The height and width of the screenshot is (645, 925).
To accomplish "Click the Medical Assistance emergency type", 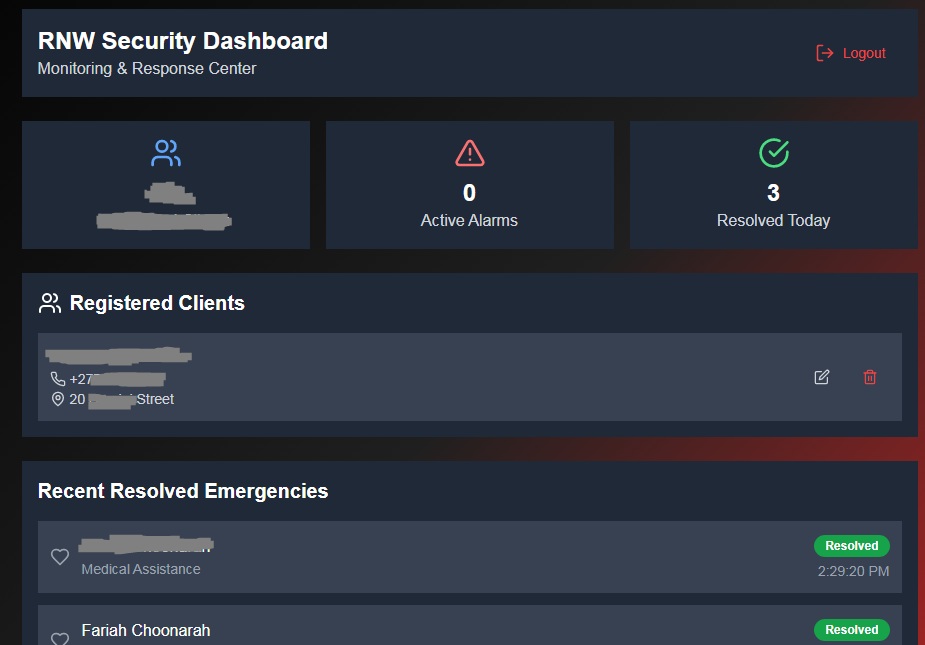I will coord(141,569).
